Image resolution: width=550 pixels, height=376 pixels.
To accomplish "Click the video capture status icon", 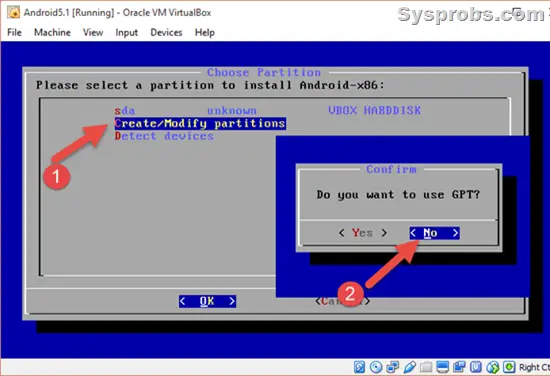I will tap(459, 367).
